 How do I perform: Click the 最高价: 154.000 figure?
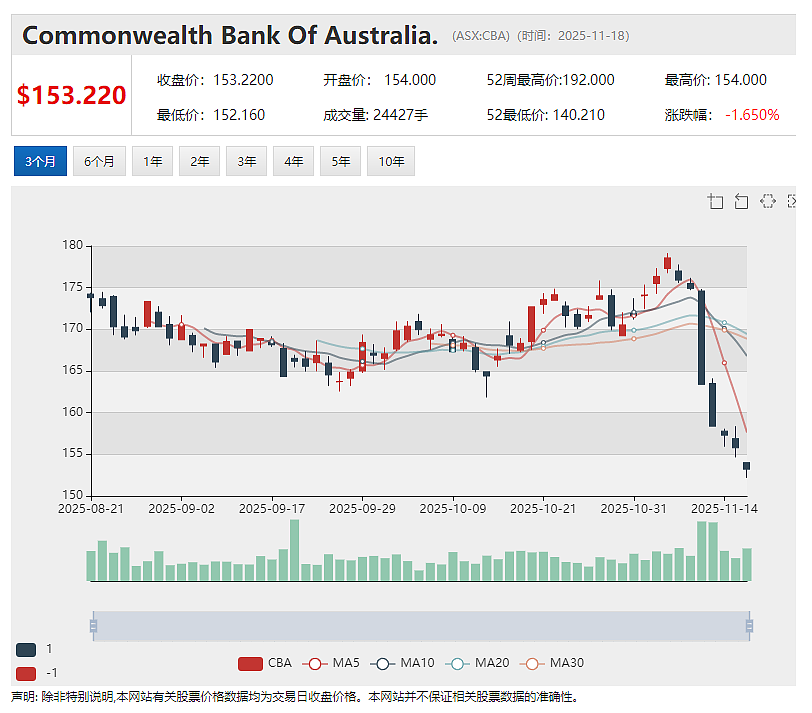point(716,80)
